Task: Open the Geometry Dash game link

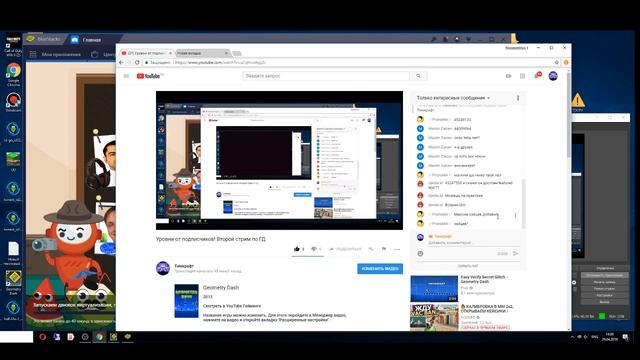Action: point(221,288)
